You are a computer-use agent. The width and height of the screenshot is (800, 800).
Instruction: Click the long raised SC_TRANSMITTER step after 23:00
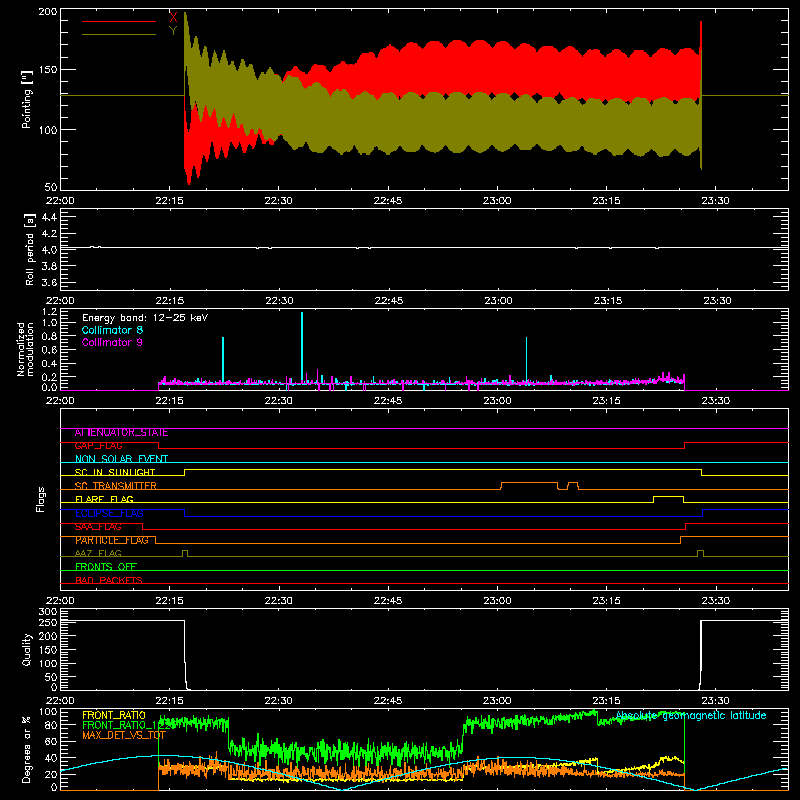point(529,483)
